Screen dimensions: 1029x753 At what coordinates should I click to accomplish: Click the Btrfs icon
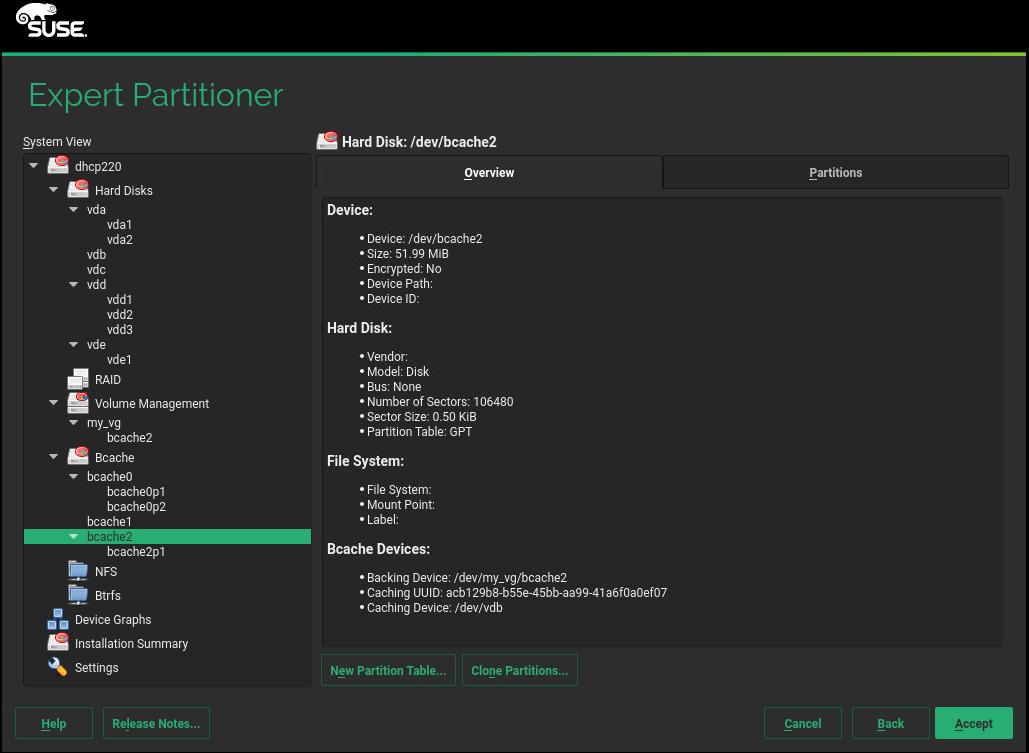coord(78,595)
